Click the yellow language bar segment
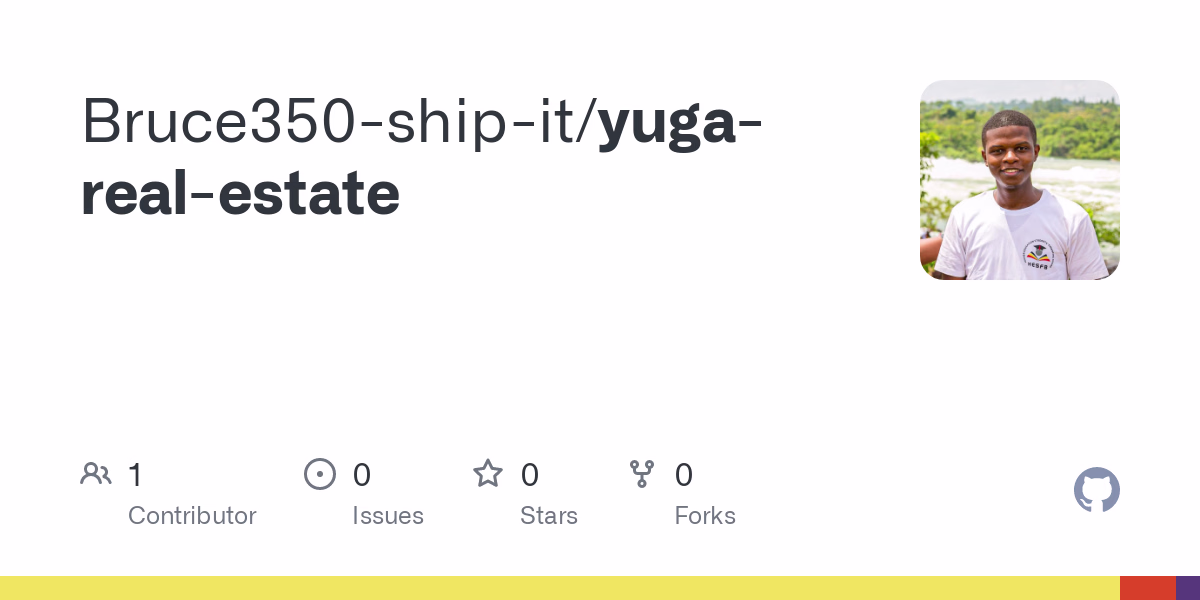This screenshot has height=600, width=1200. click(560, 588)
